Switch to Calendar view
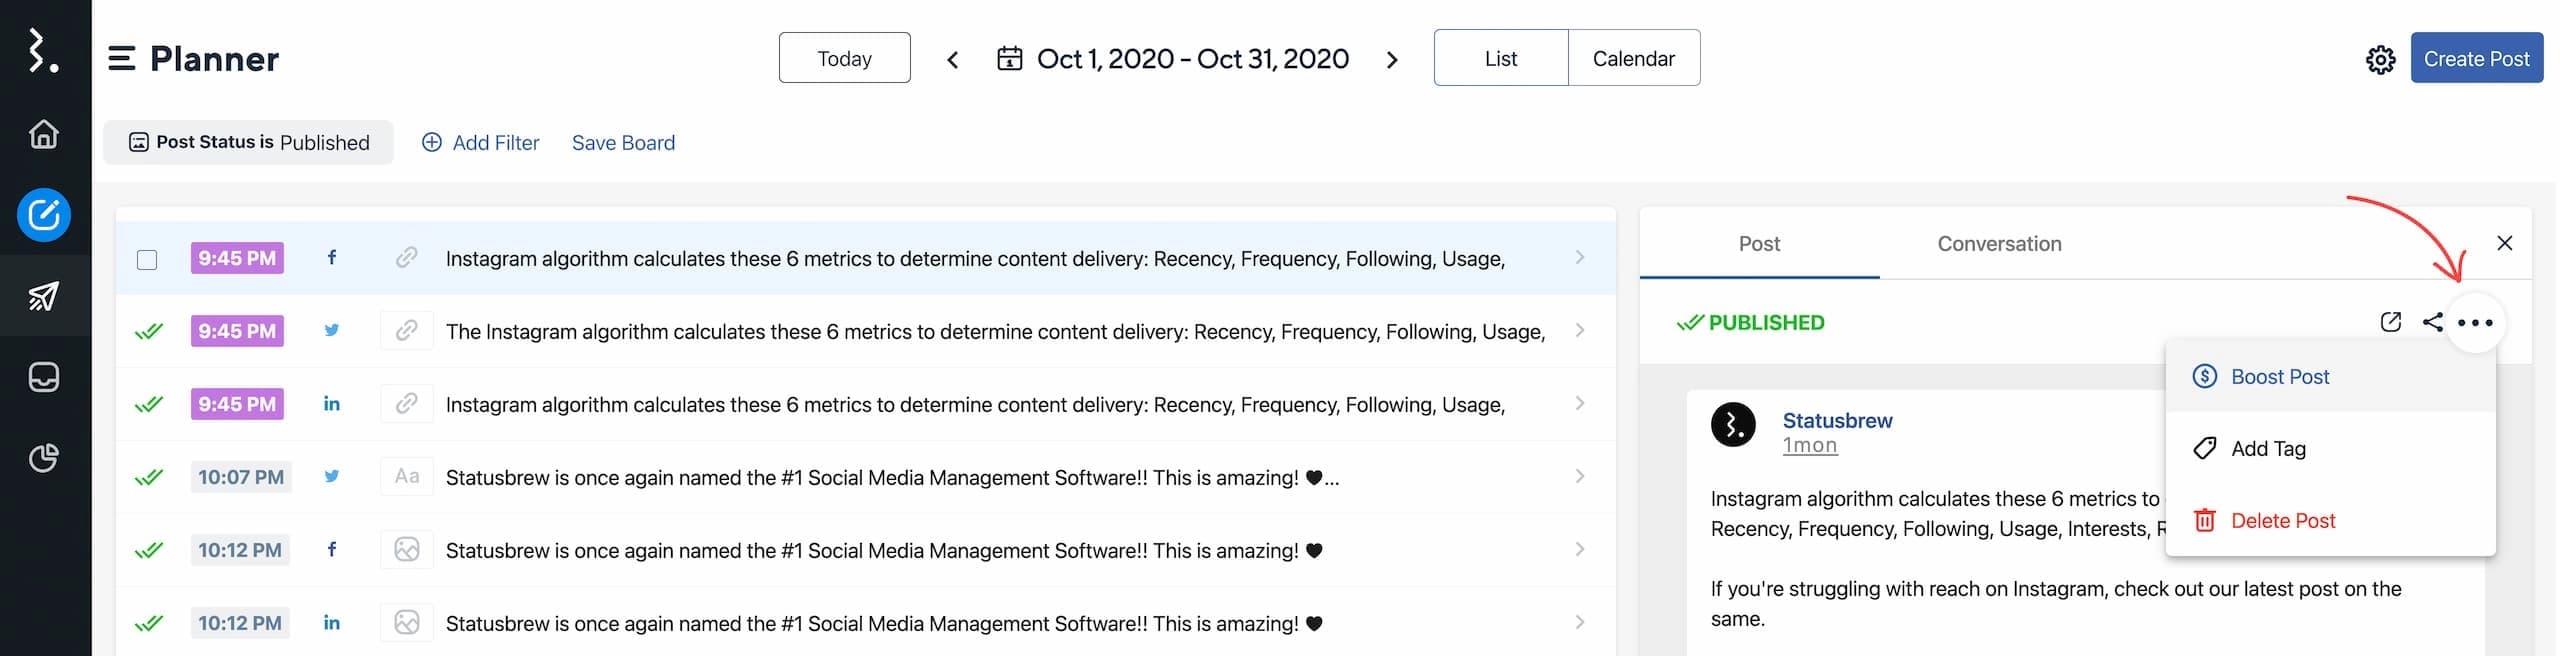Image resolution: width=2560 pixels, height=656 pixels. (1634, 58)
